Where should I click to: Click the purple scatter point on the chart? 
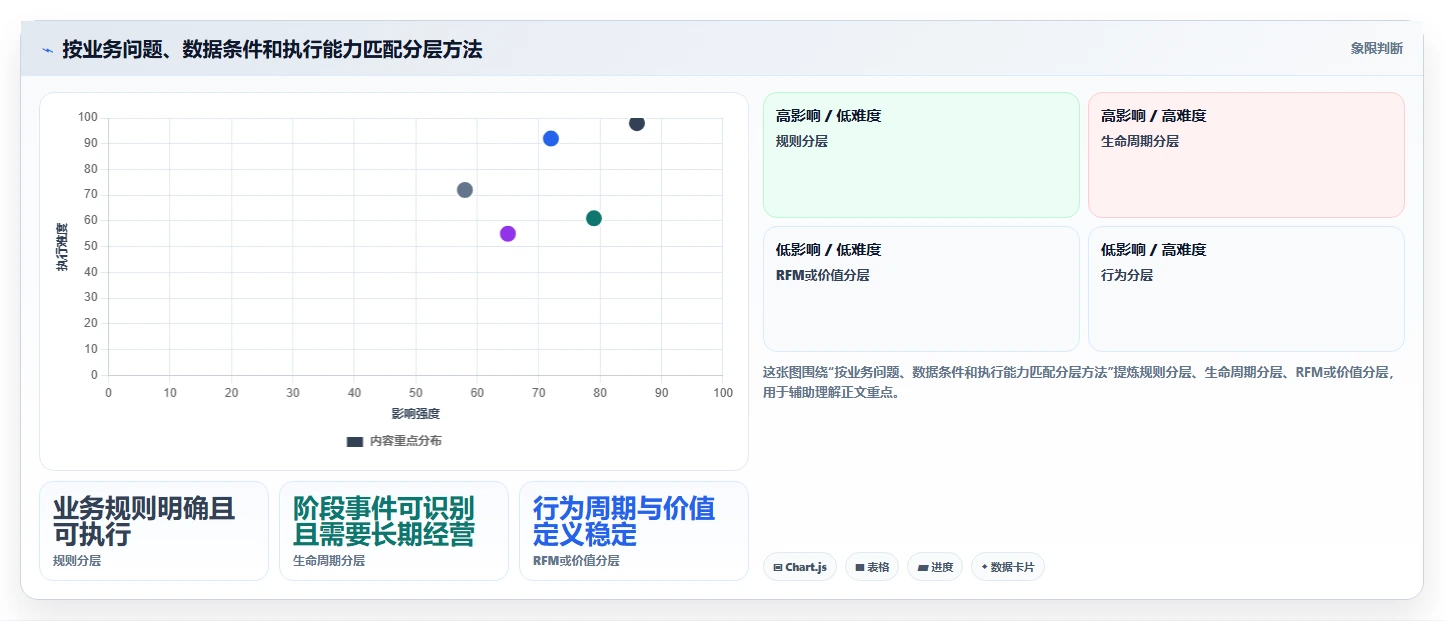[508, 234]
